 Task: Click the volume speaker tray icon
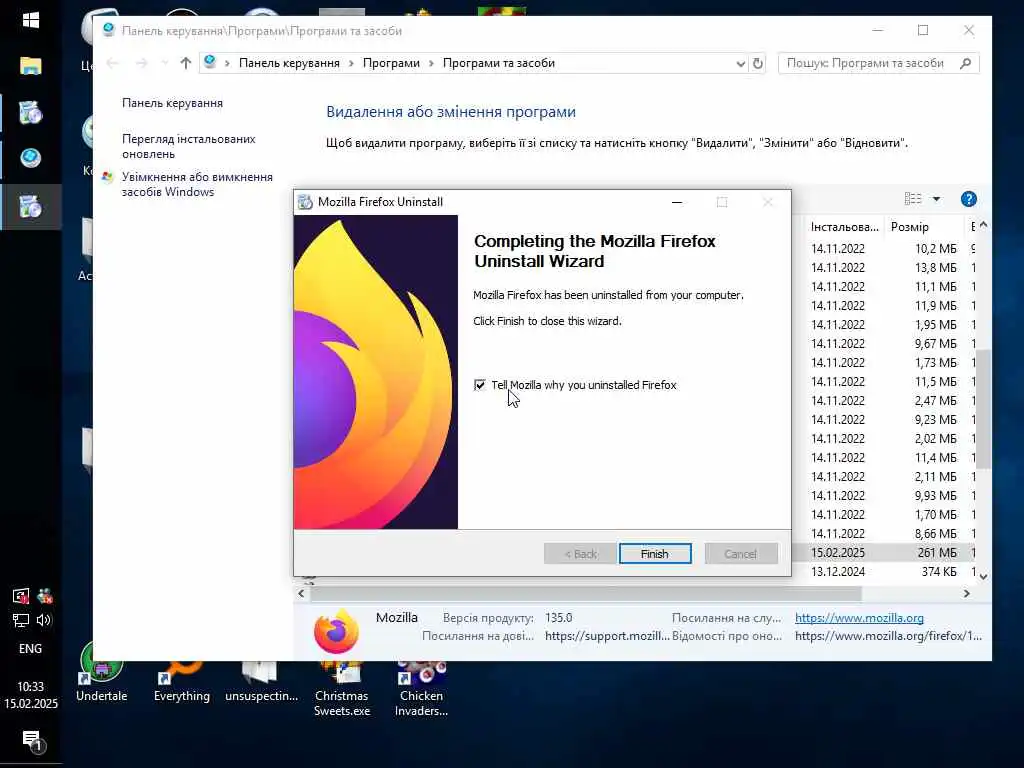44,620
